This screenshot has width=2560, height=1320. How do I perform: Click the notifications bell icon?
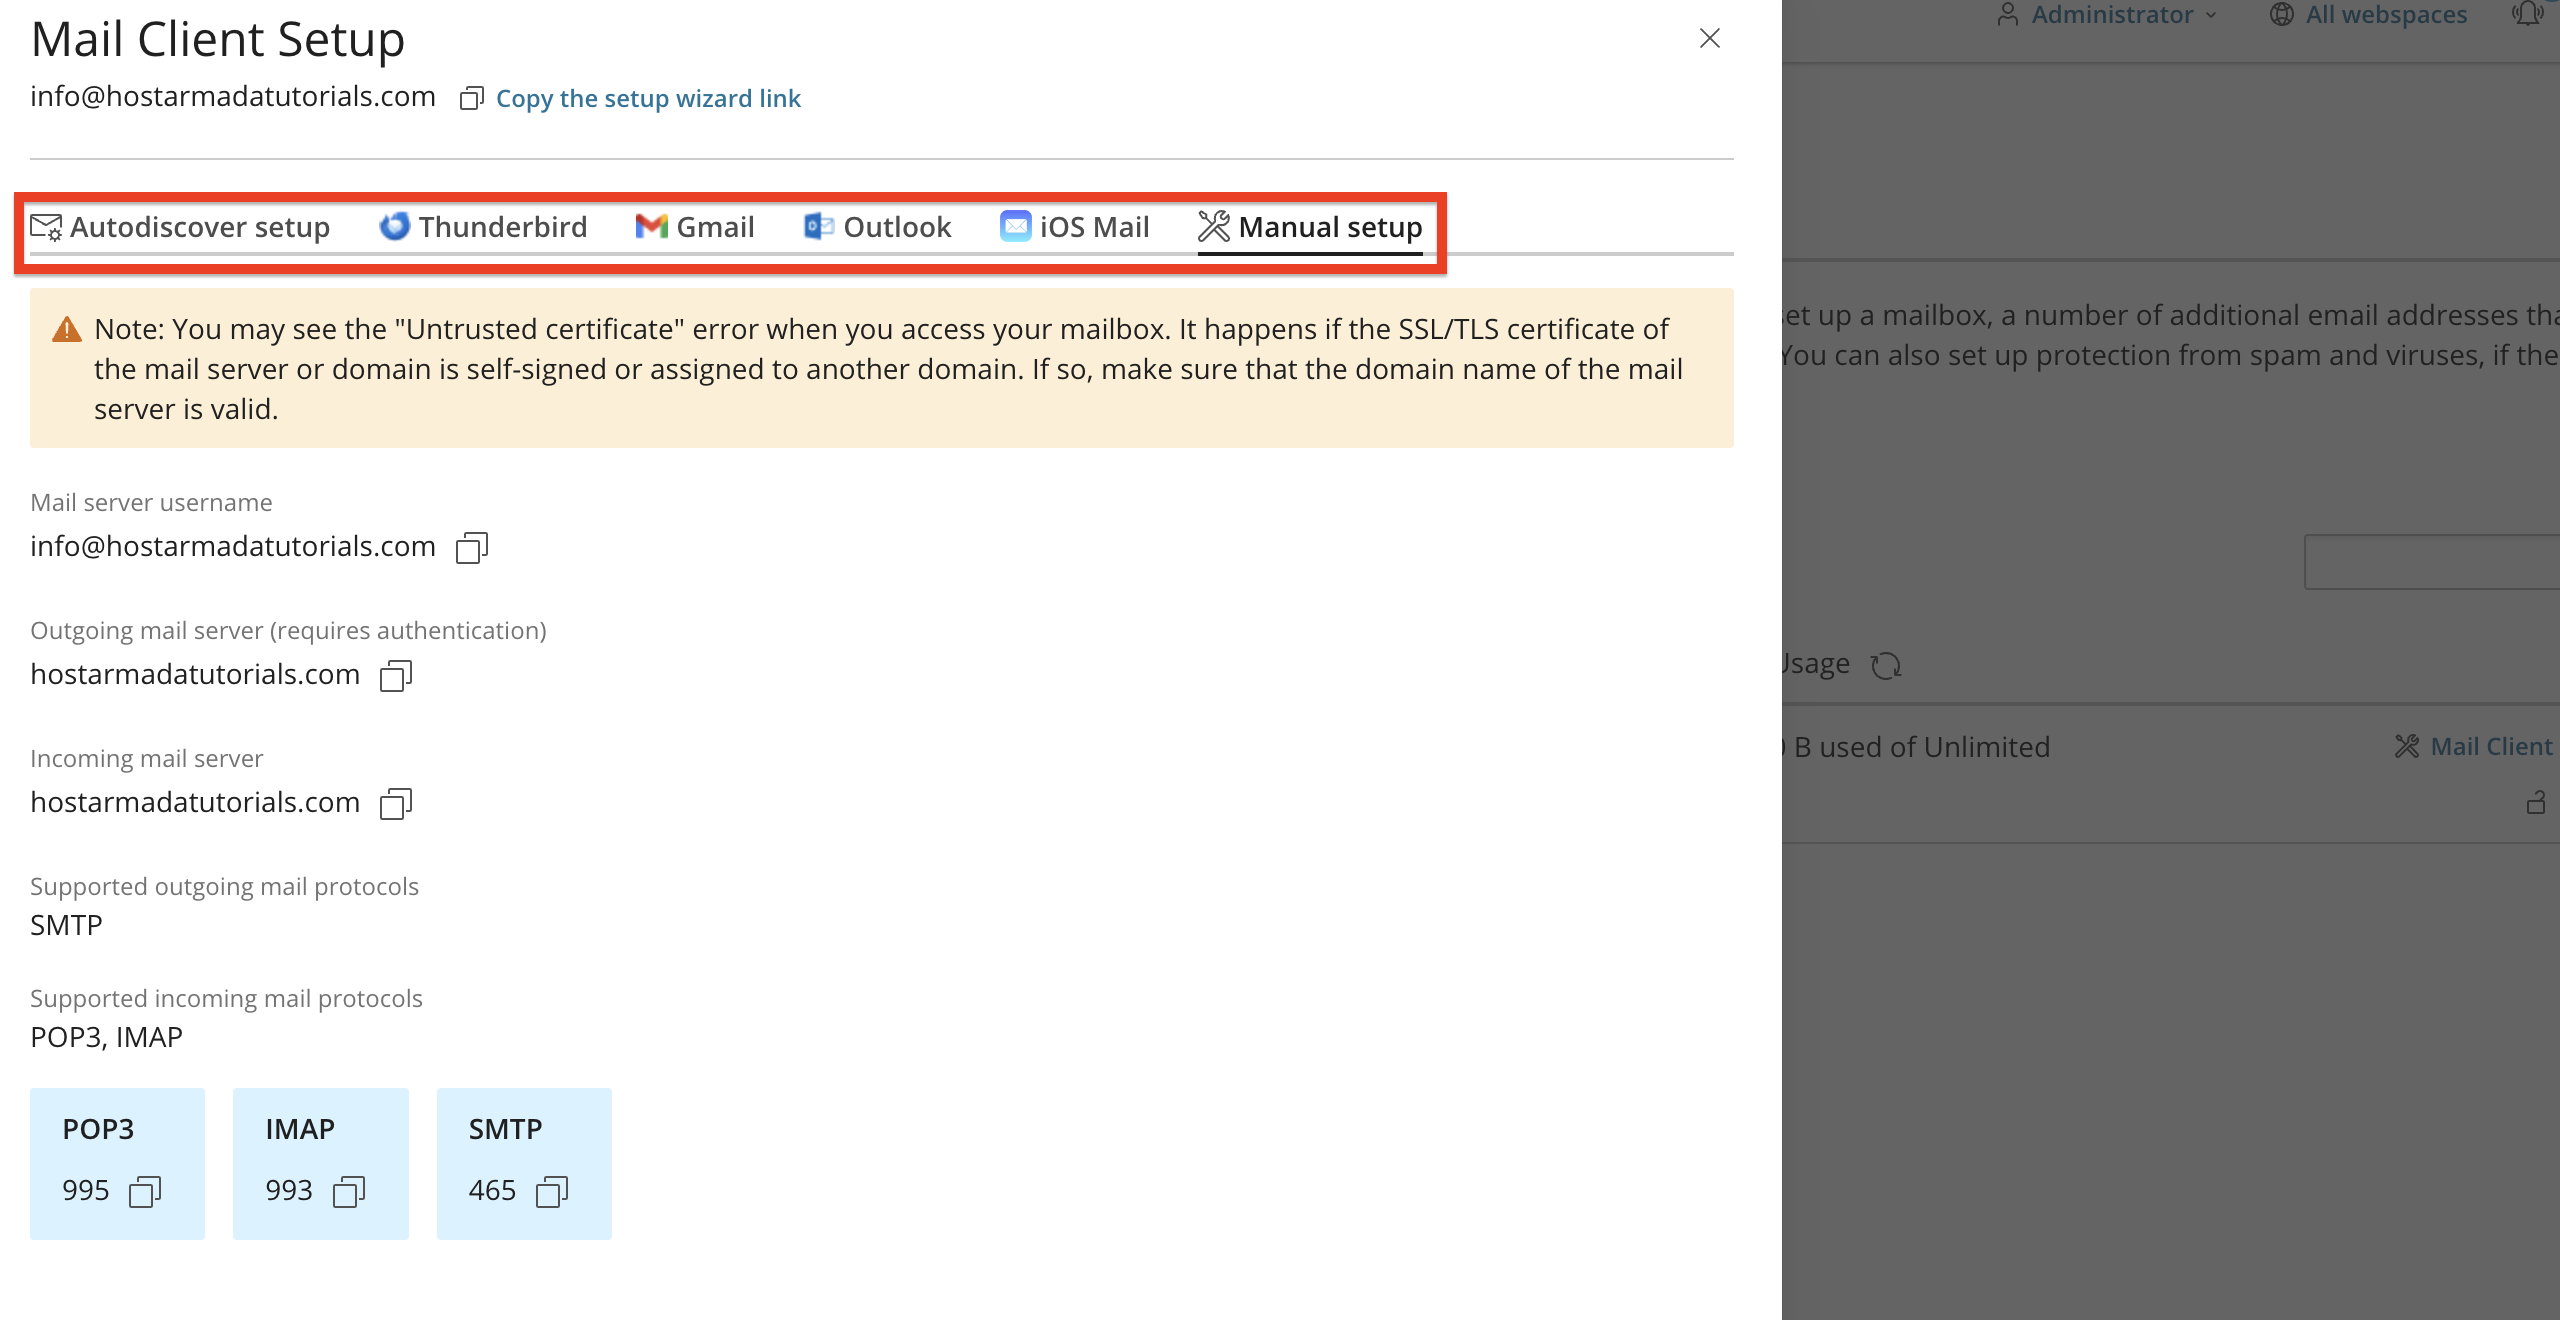coord(2528,13)
